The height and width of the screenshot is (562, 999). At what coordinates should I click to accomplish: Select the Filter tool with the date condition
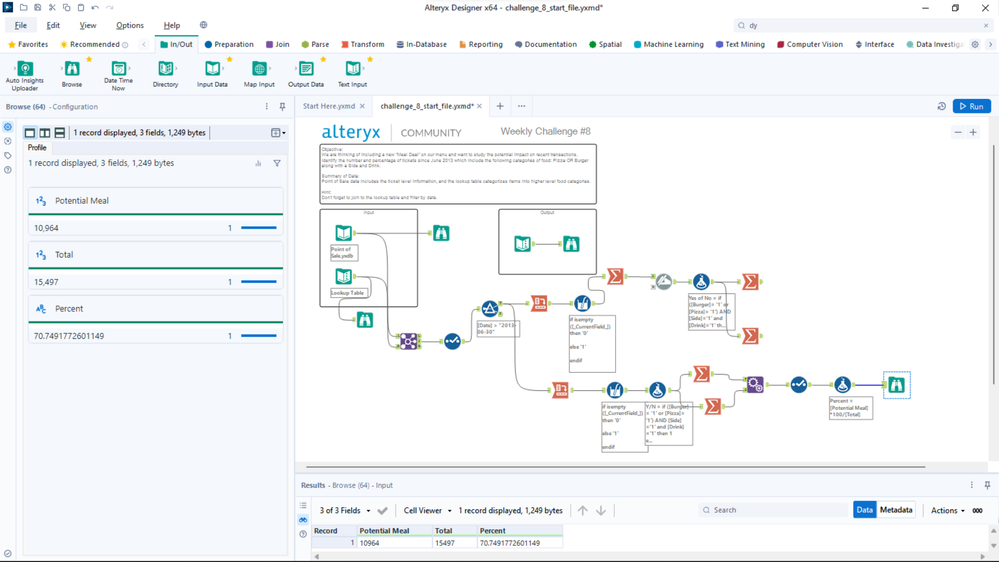tap(489, 309)
